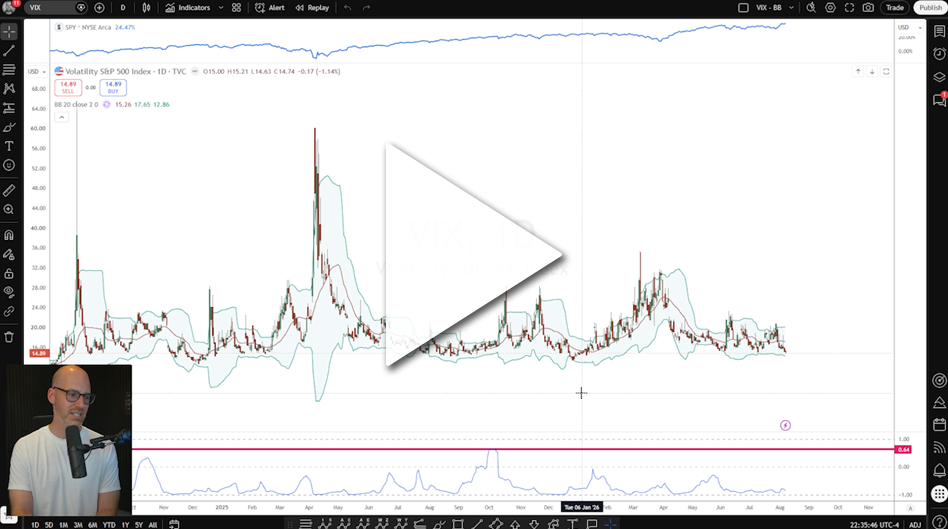Open the go to date calendar

174,524
